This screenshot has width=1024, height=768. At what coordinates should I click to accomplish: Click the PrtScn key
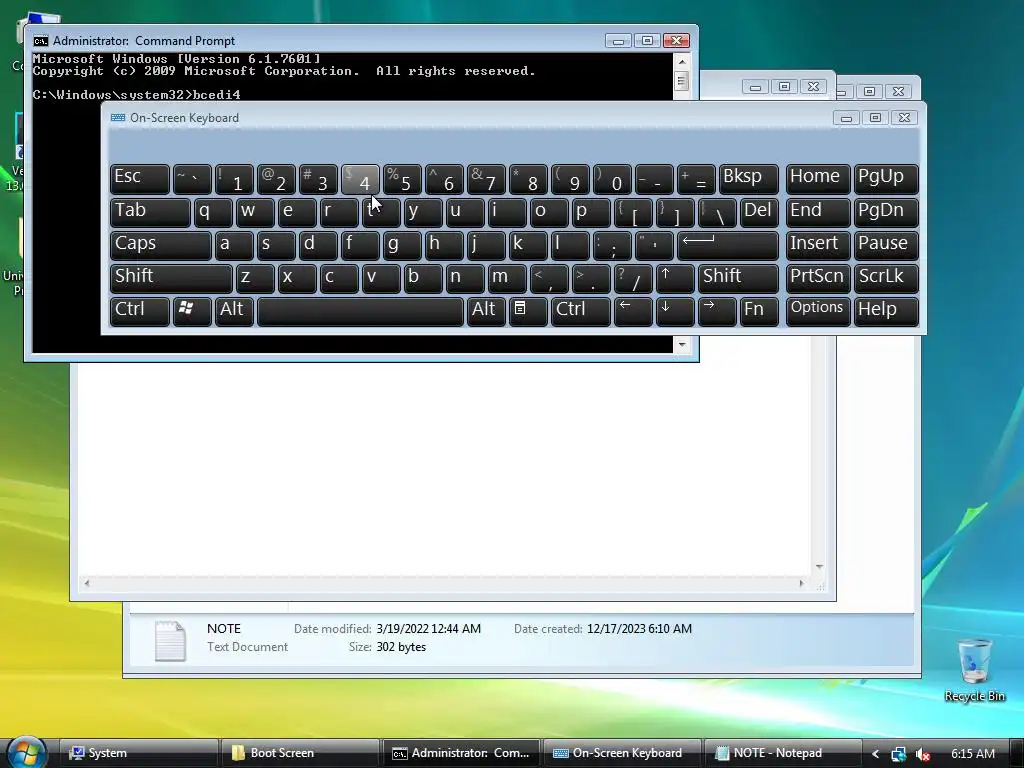[818, 278]
